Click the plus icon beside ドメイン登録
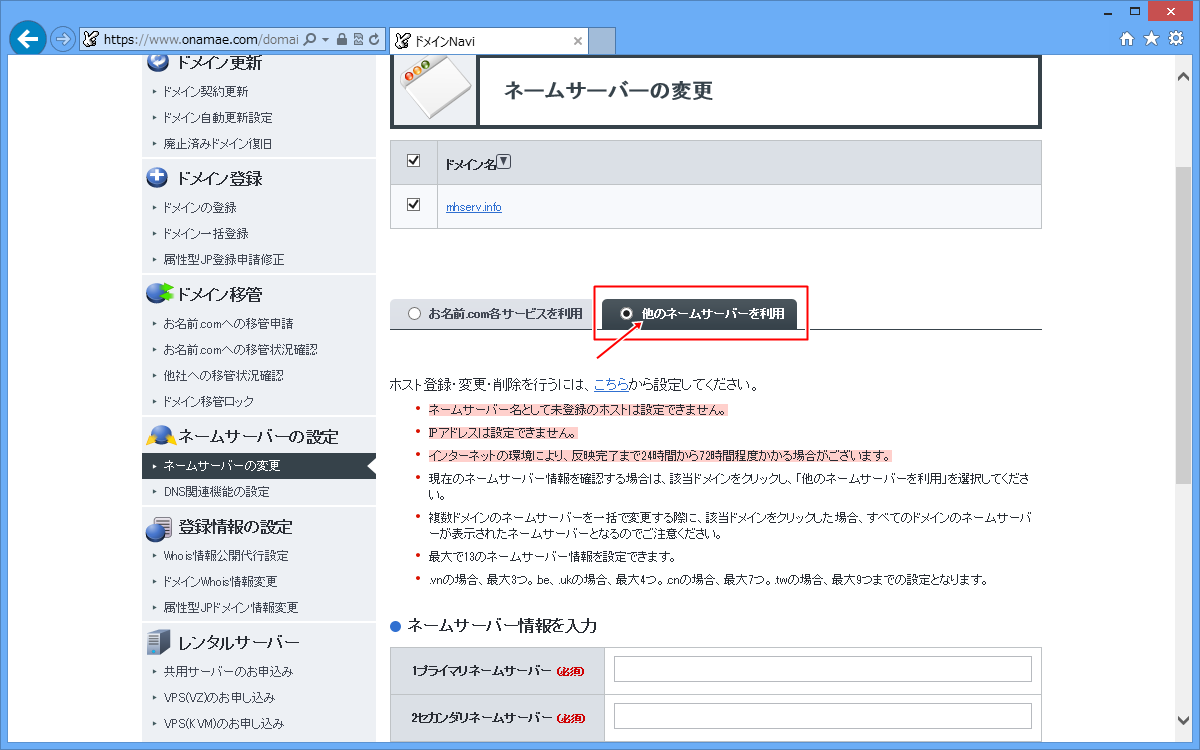The height and width of the screenshot is (750, 1200). (158, 178)
